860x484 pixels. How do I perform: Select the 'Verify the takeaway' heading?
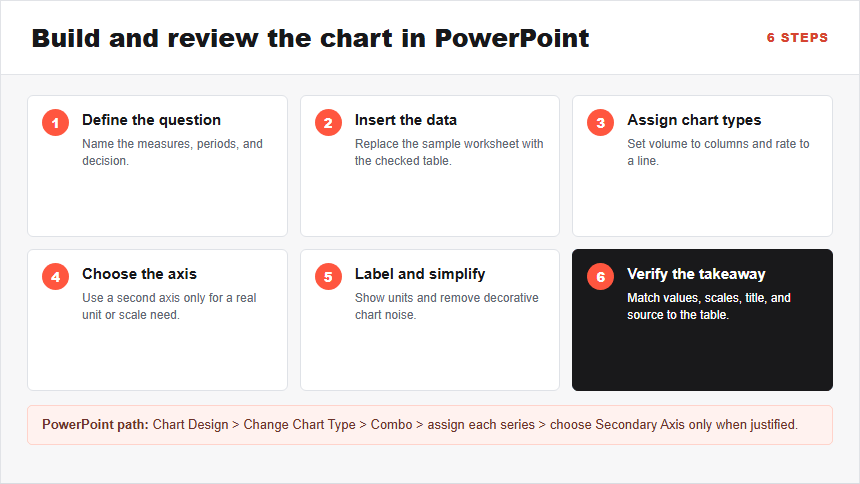point(696,274)
